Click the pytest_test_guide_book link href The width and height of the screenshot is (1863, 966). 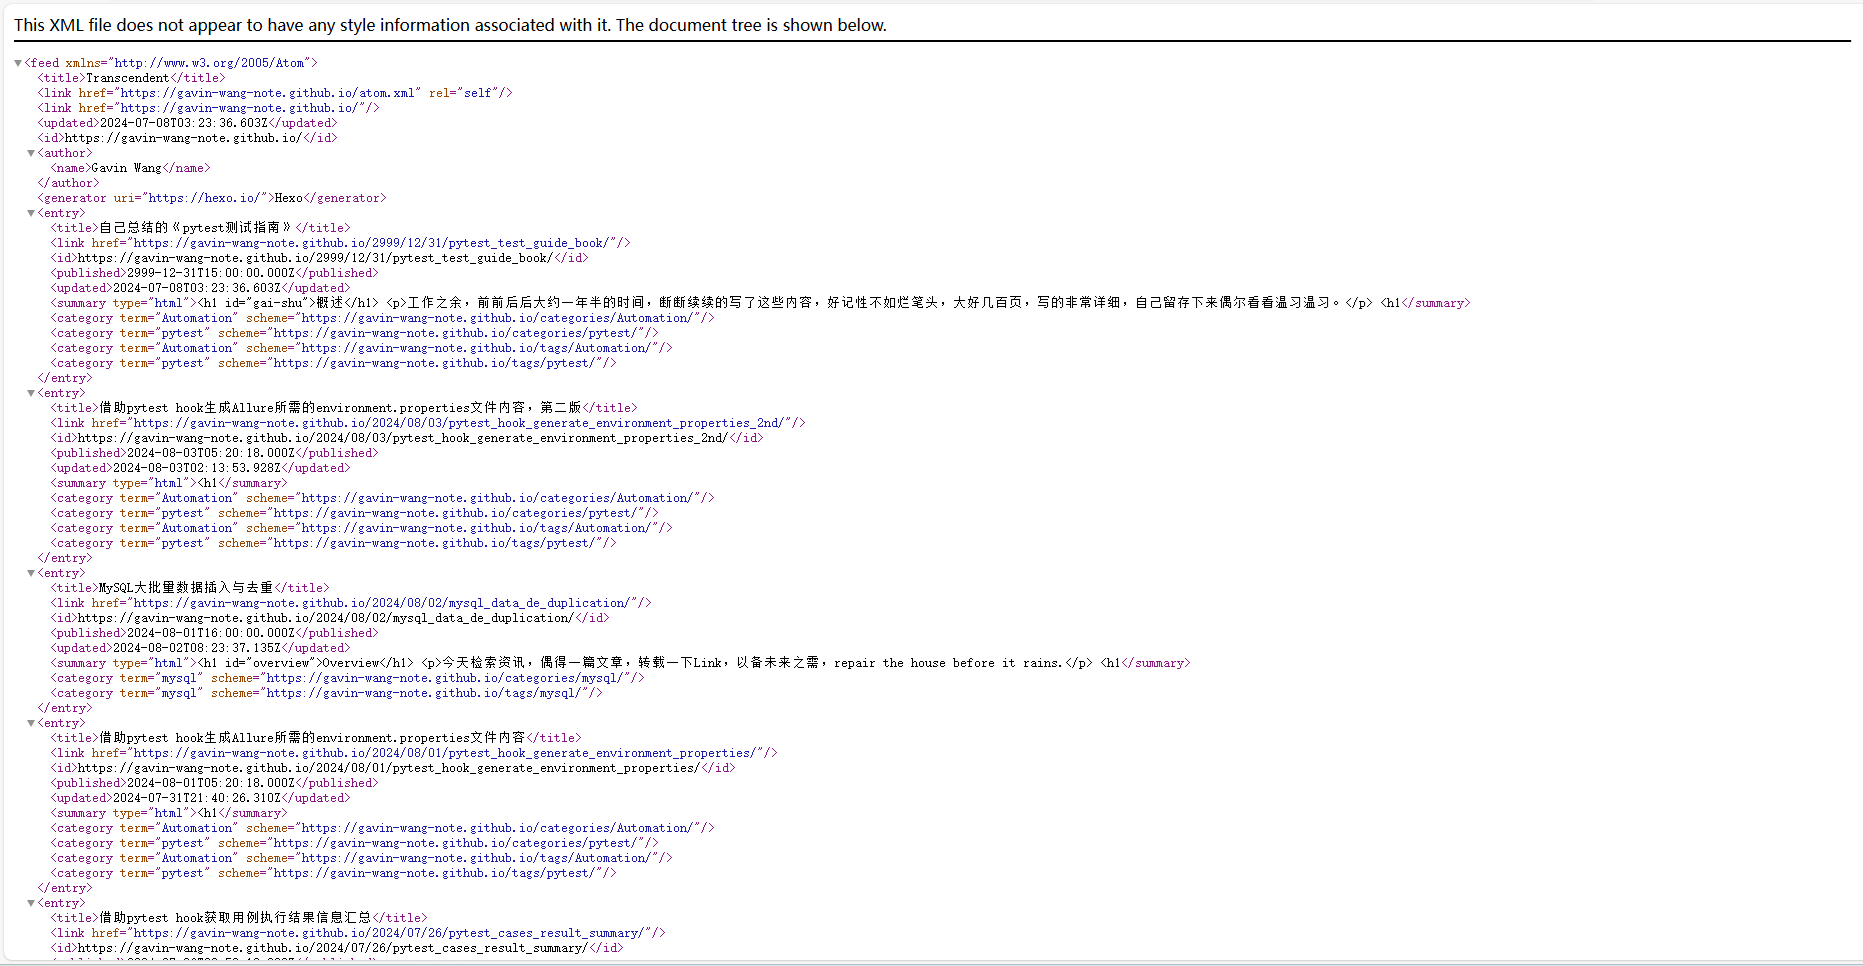click(381, 243)
